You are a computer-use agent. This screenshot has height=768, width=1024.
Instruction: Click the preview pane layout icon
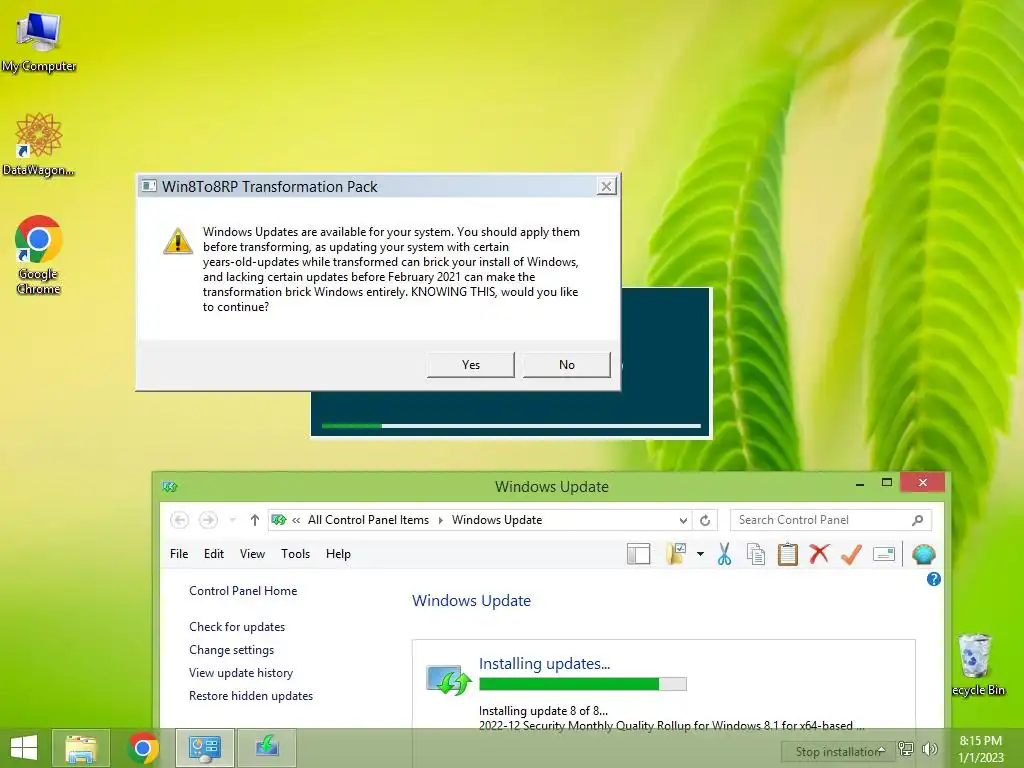638,554
